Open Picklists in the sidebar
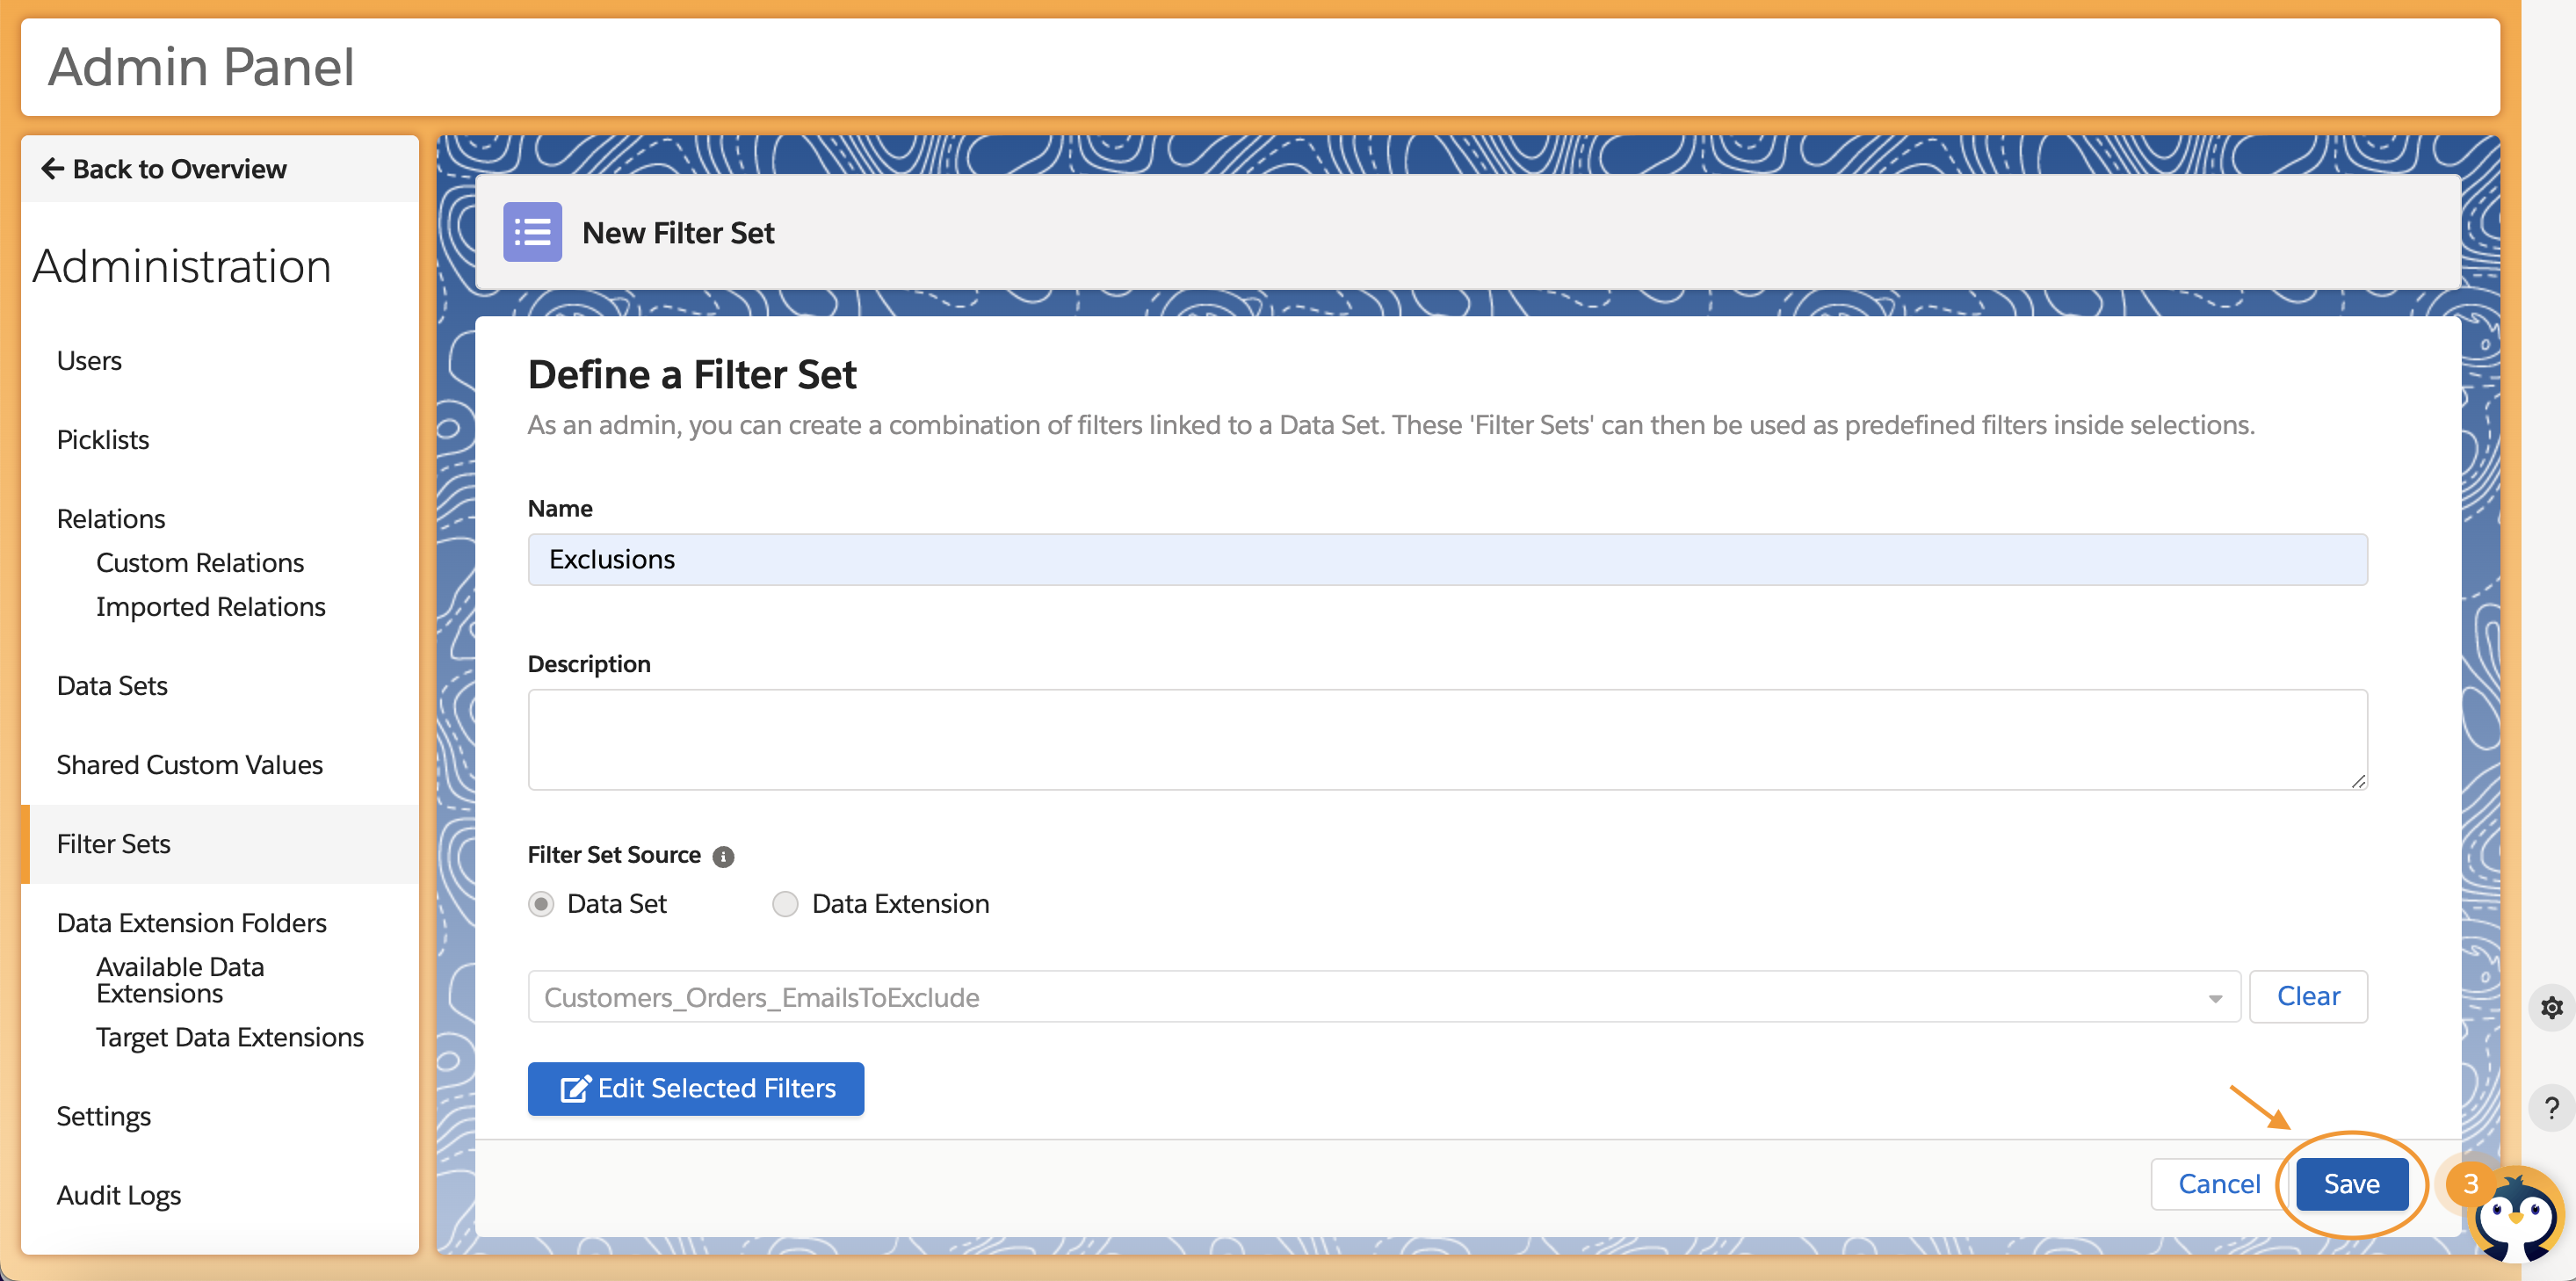This screenshot has height=1281, width=2576. (103, 439)
